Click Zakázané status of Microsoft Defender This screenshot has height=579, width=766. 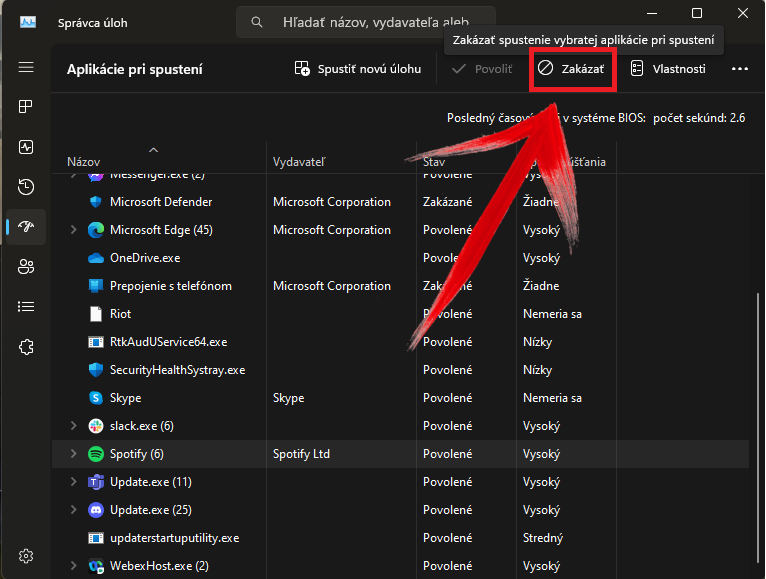[447, 202]
